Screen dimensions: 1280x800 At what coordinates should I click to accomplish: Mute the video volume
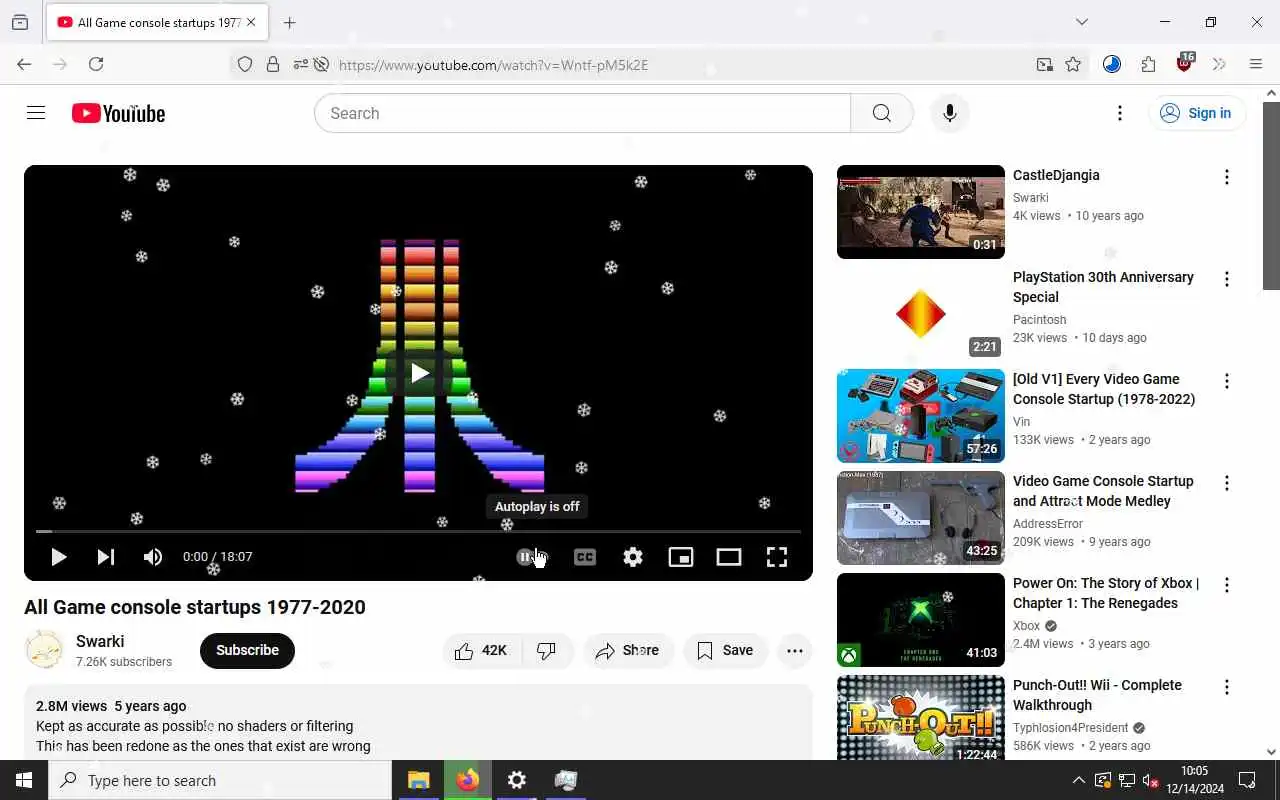tap(153, 557)
